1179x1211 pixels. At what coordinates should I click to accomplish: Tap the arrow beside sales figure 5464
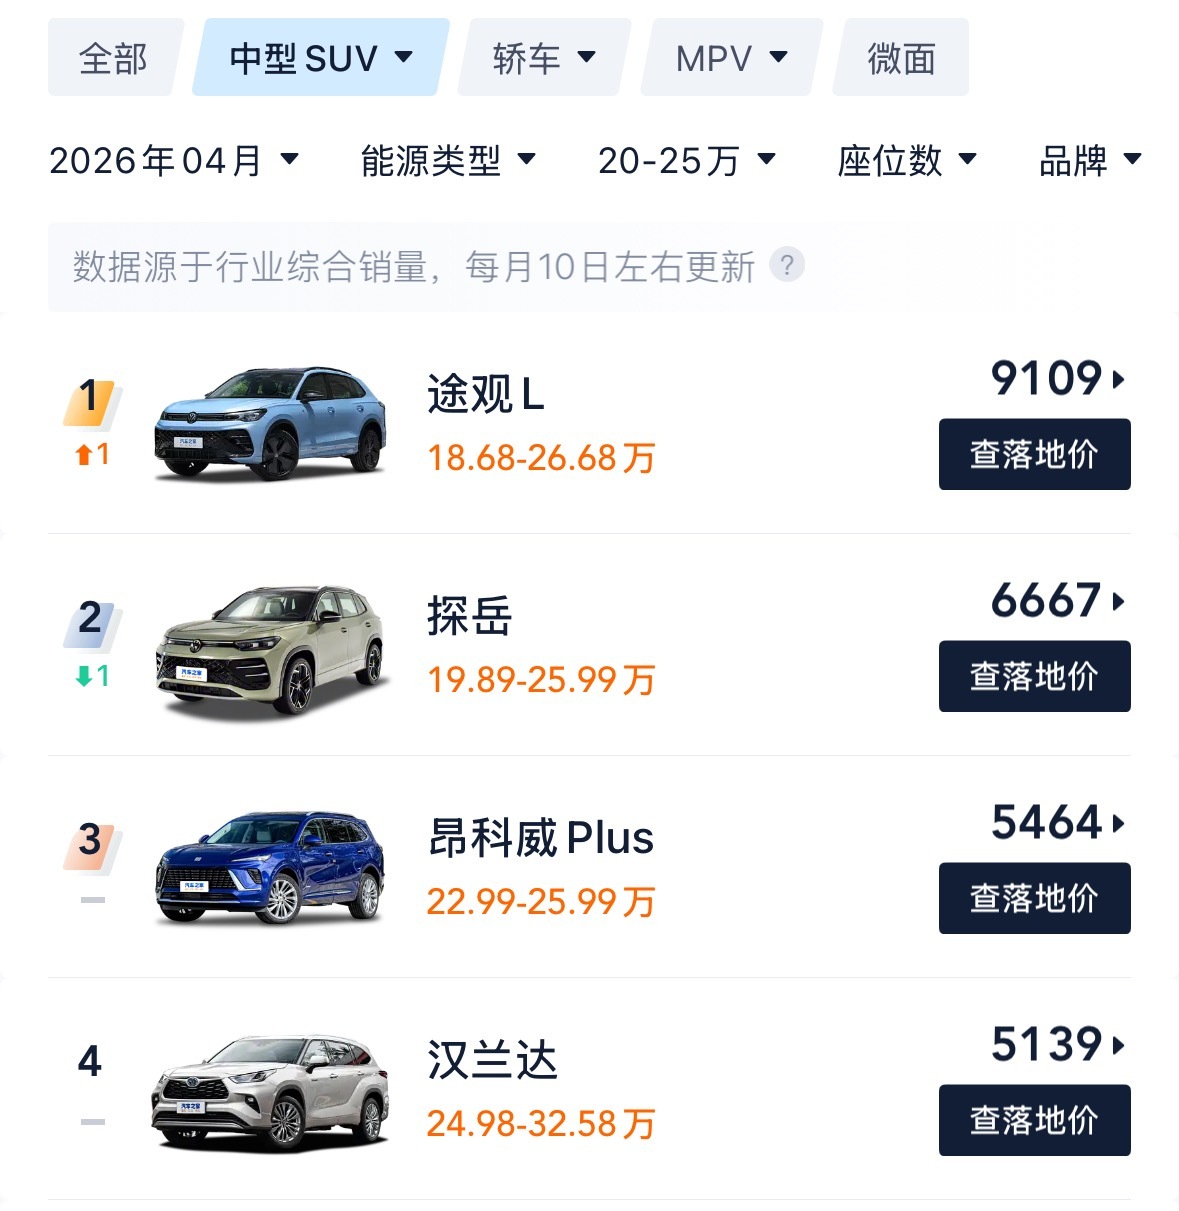1118,823
